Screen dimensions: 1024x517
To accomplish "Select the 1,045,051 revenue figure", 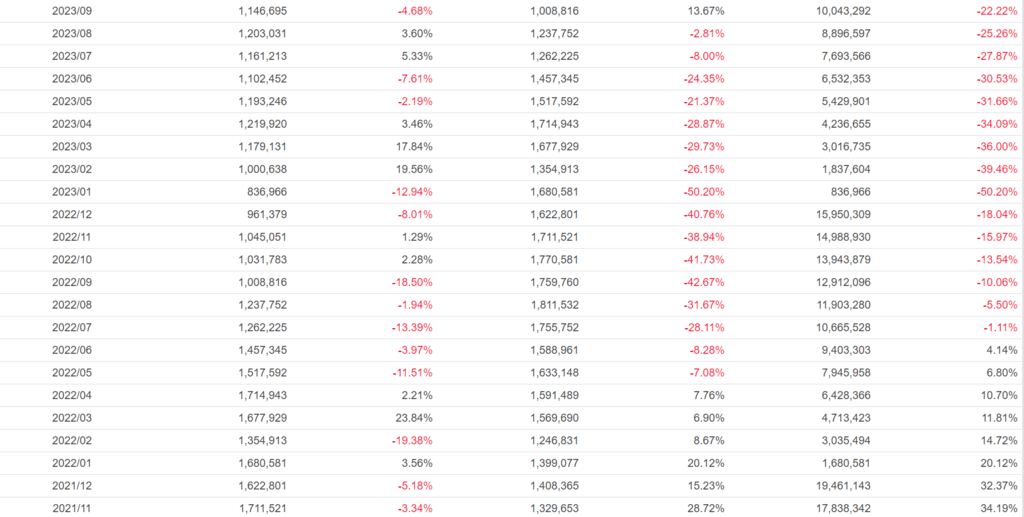I will [x=262, y=237].
